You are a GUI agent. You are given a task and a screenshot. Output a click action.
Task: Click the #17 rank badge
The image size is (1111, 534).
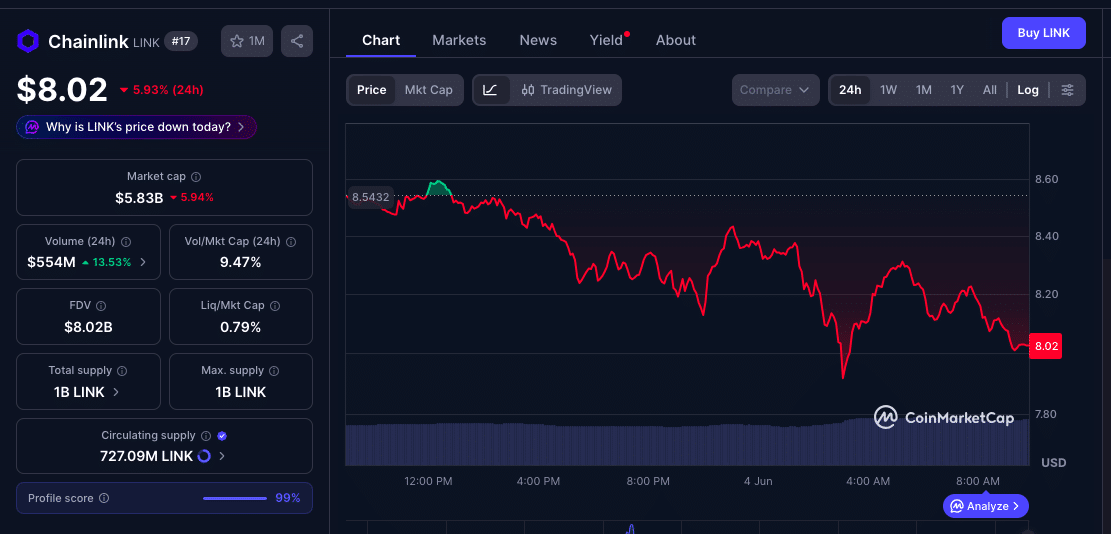tap(181, 41)
